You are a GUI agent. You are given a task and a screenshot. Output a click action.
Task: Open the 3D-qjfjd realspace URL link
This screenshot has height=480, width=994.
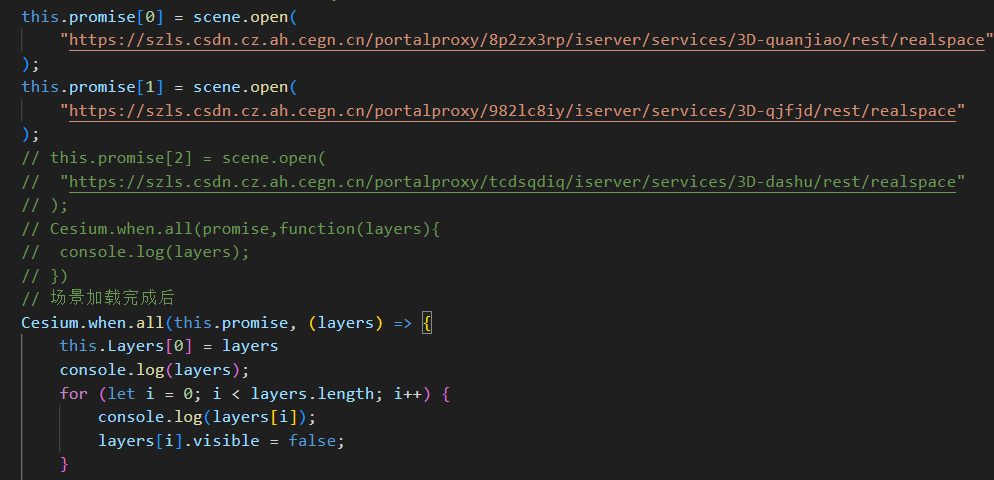(512, 111)
